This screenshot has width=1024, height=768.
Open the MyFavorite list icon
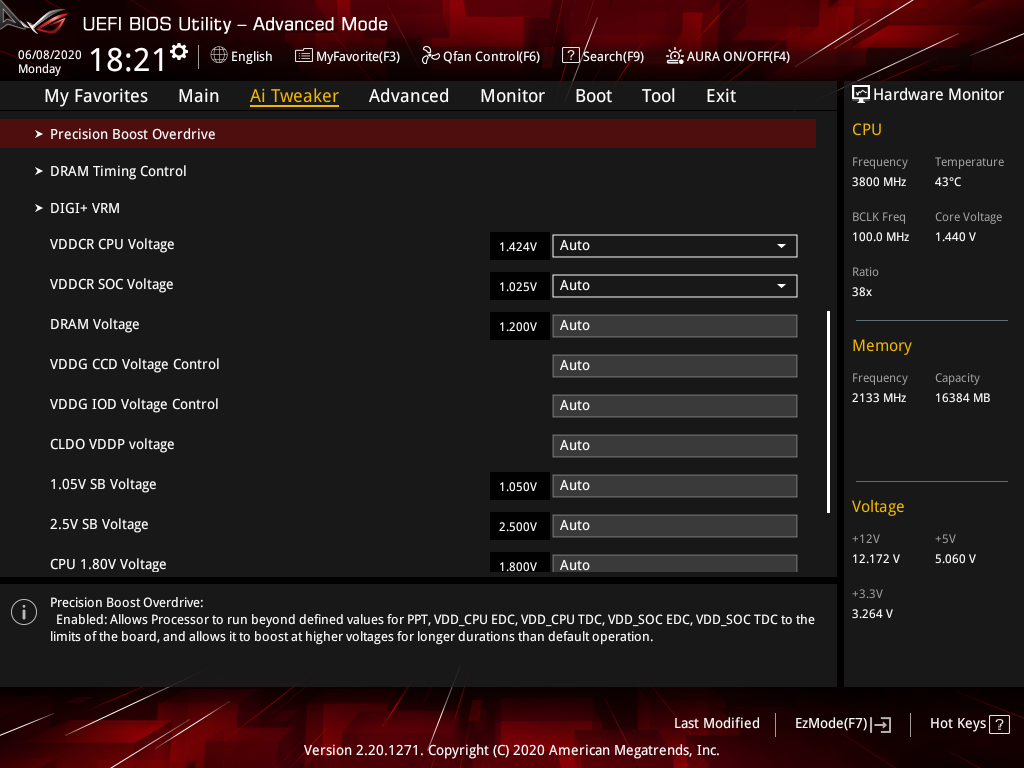pyautogui.click(x=303, y=56)
